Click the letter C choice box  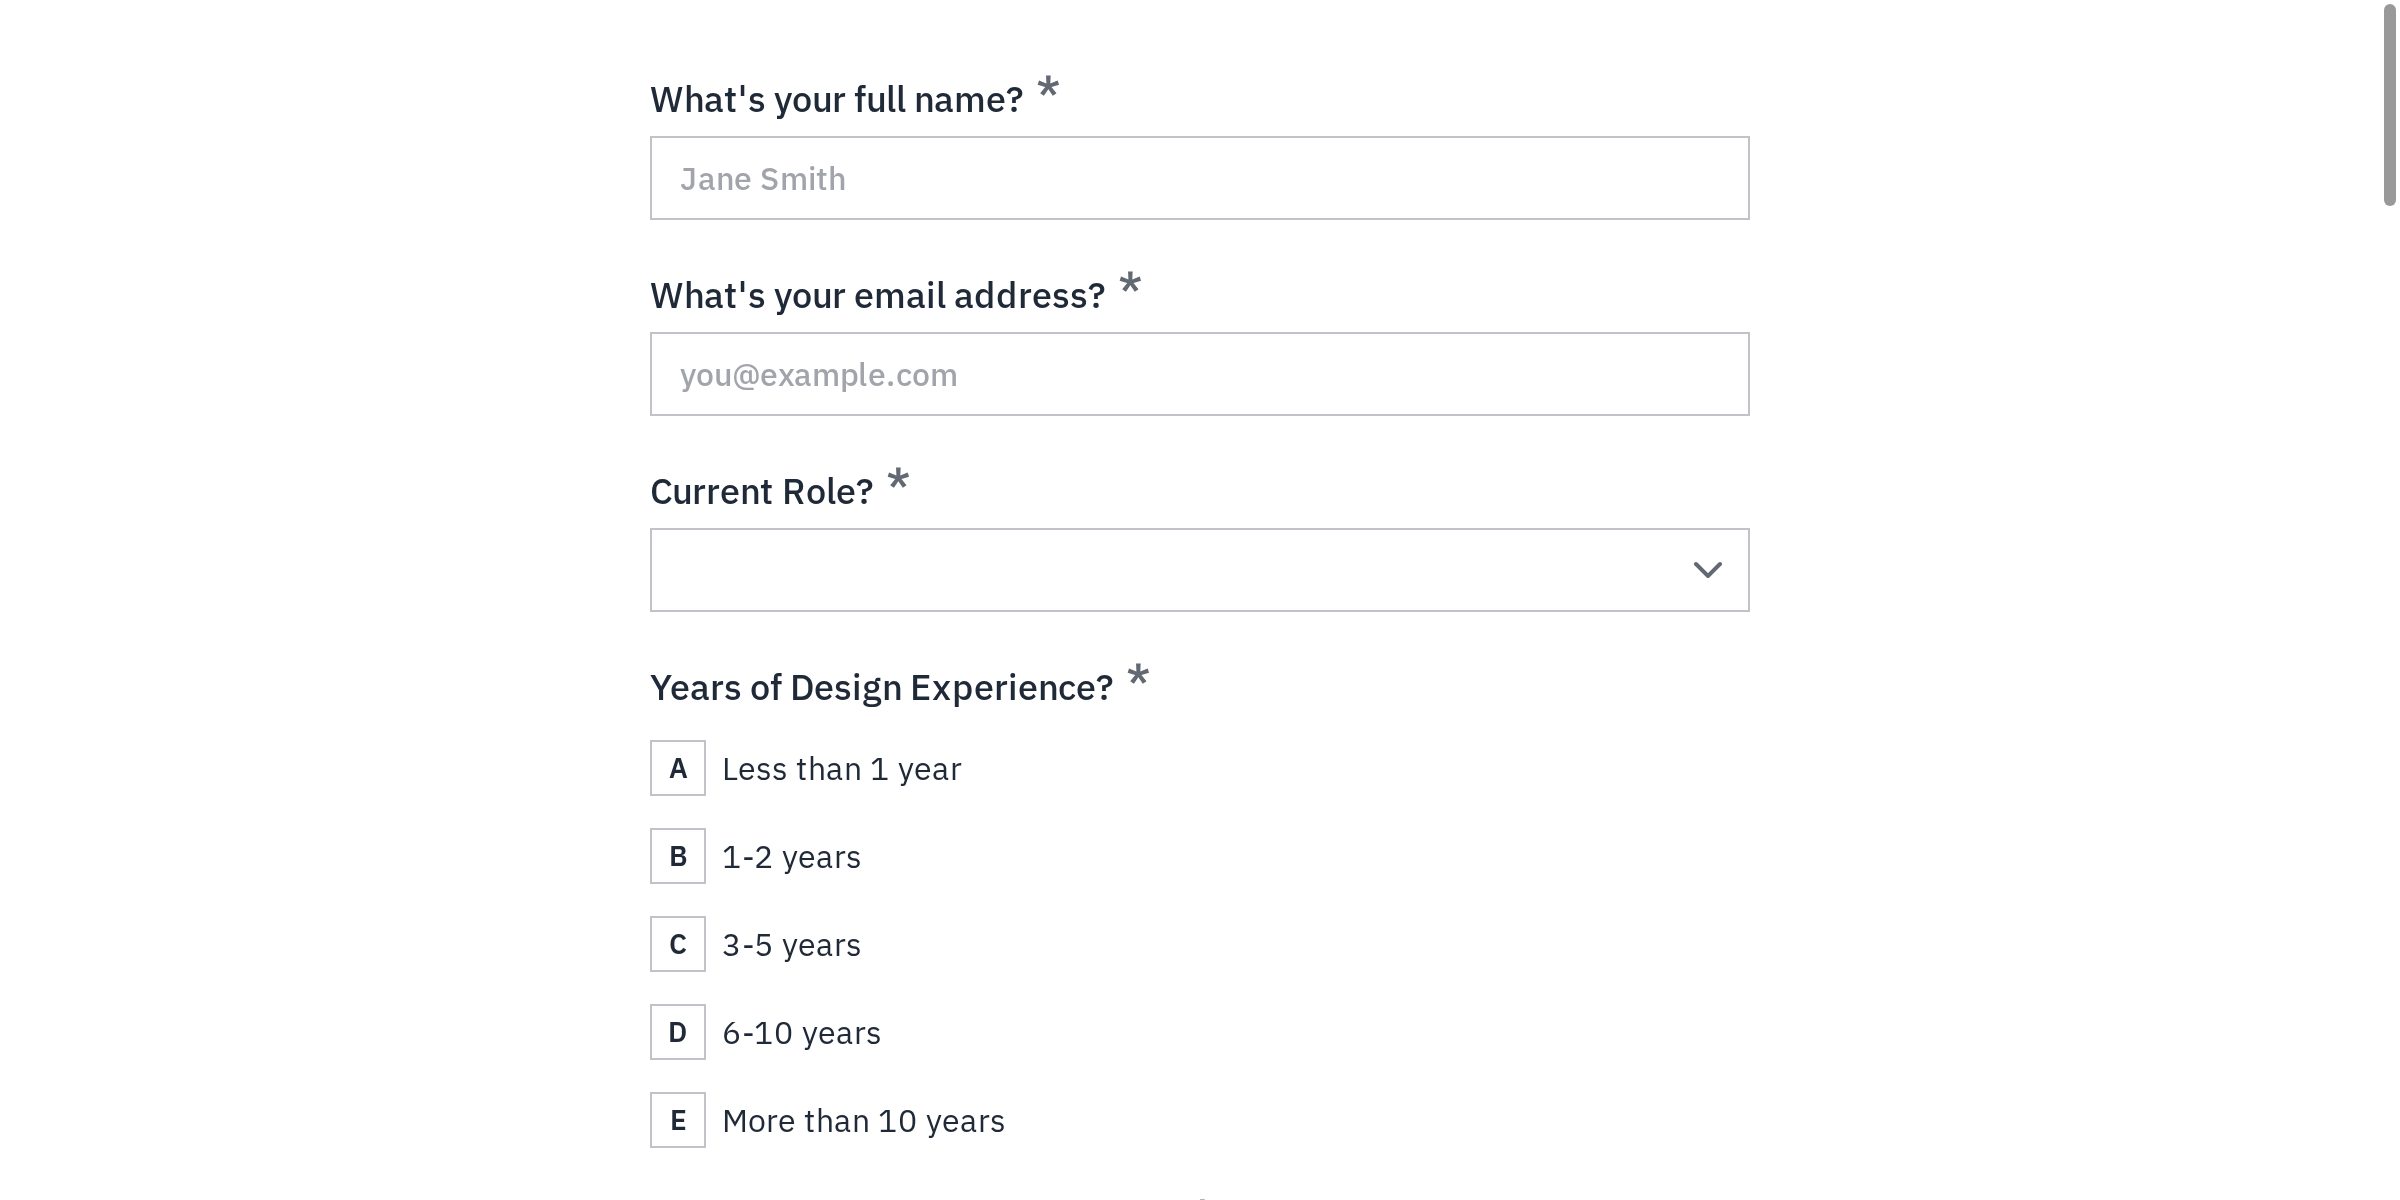pos(678,944)
